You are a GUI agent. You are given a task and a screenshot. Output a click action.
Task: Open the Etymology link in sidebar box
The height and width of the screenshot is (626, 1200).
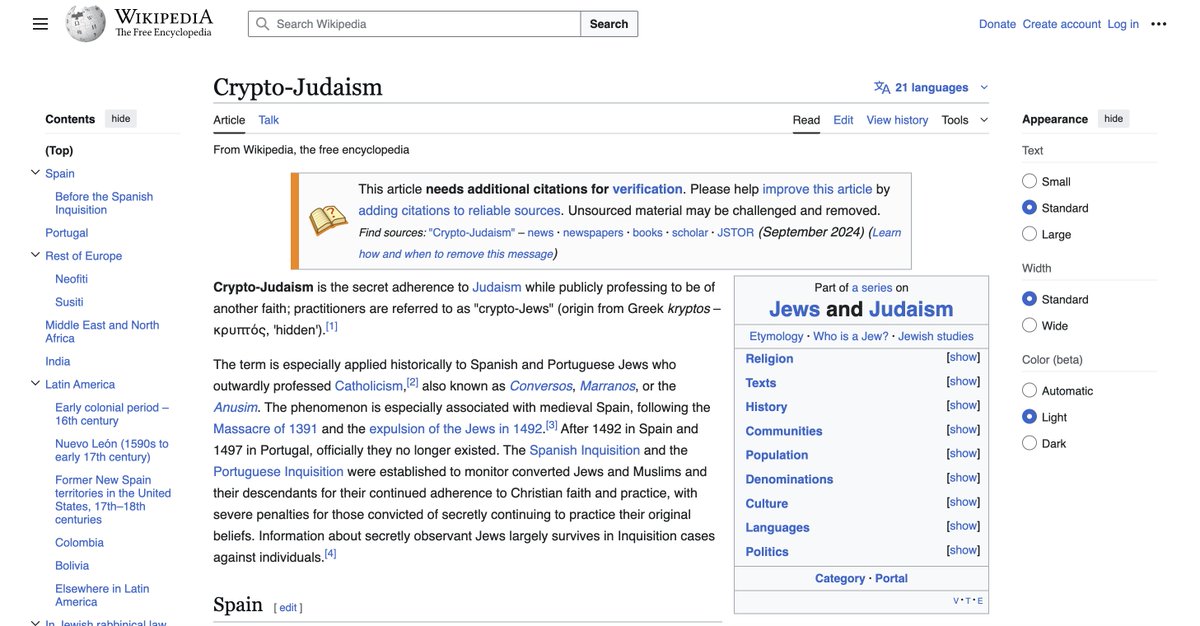776,336
